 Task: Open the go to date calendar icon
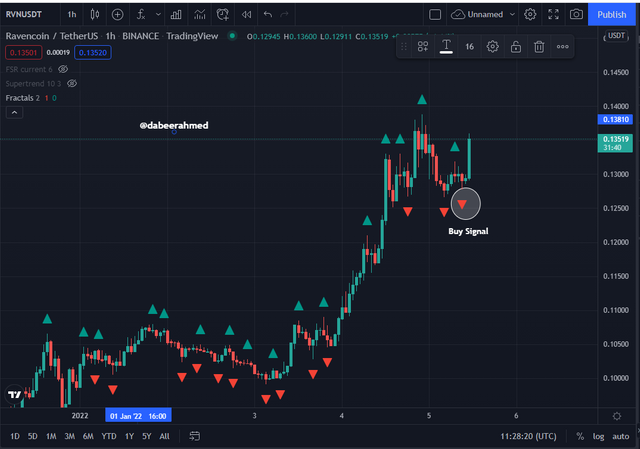tap(195, 436)
